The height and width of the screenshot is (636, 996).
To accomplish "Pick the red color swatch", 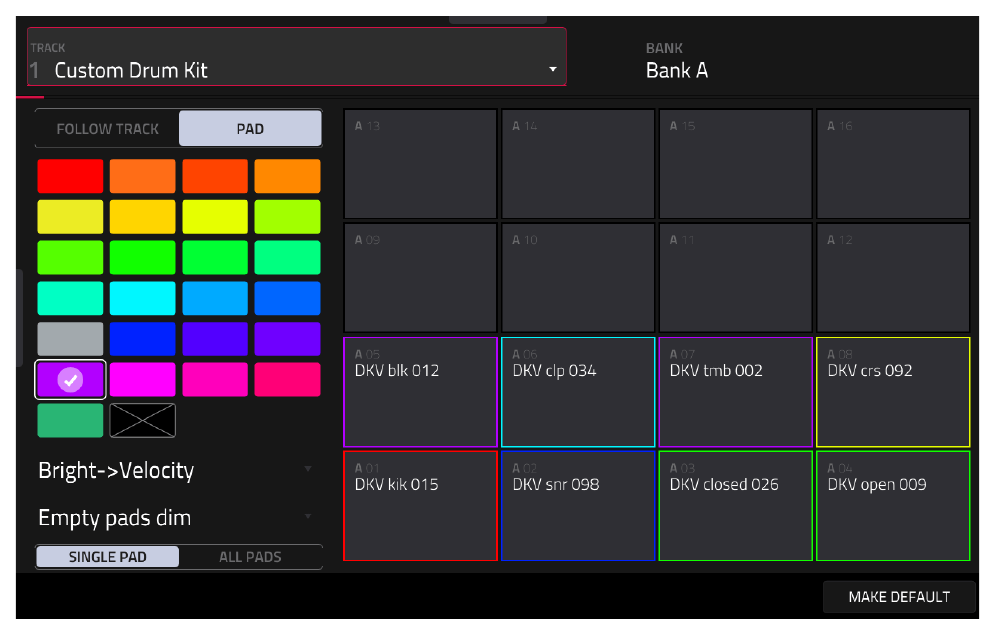I will pos(70,176).
